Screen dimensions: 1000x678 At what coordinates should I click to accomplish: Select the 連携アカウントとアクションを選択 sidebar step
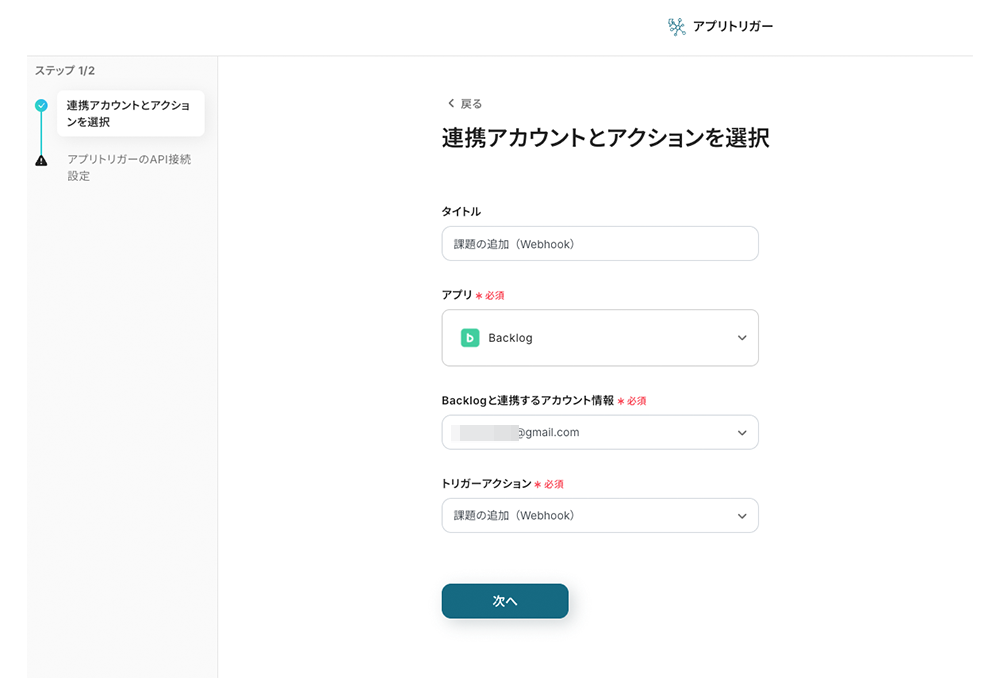click(129, 114)
